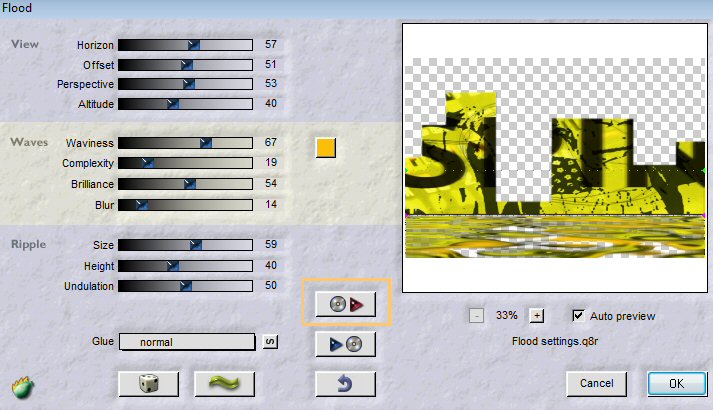Image resolution: width=713 pixels, height=410 pixels.
Task: Click the Horizon slider
Action: pos(185,45)
